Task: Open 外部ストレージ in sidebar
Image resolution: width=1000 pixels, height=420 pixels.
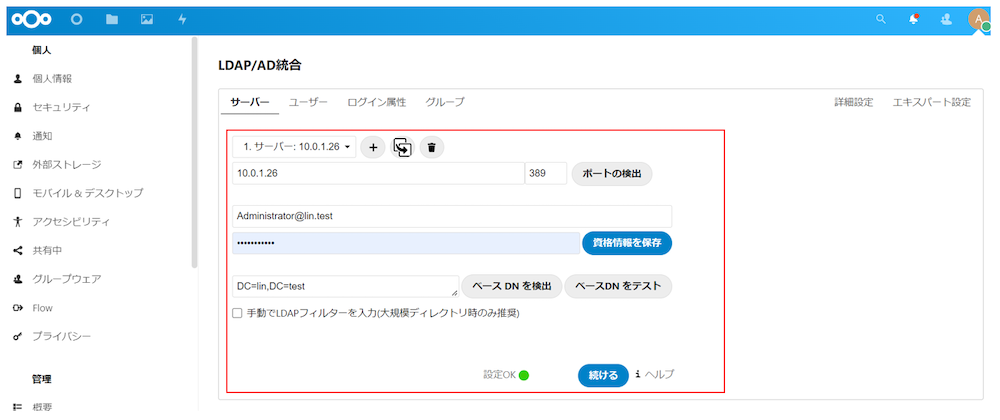Action: (67, 165)
